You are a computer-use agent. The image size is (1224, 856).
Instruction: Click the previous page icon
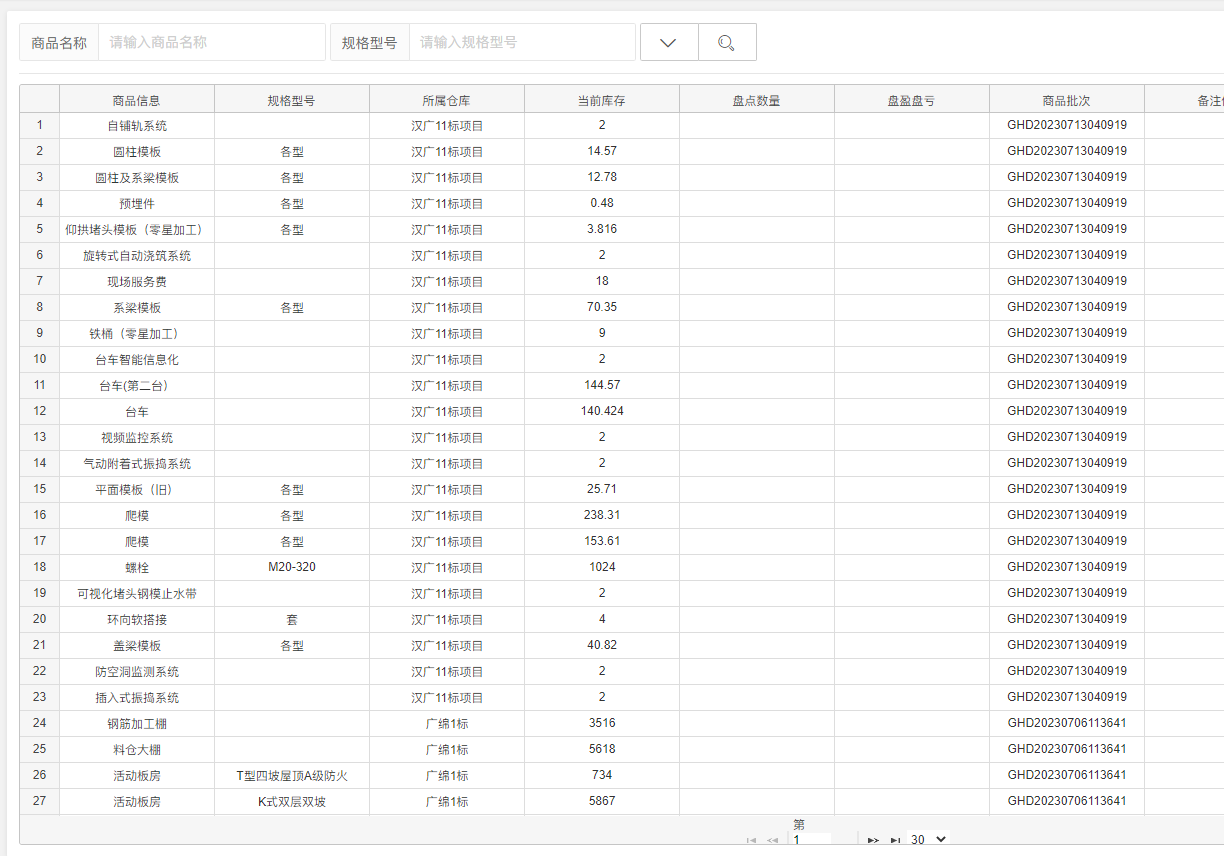point(771,840)
